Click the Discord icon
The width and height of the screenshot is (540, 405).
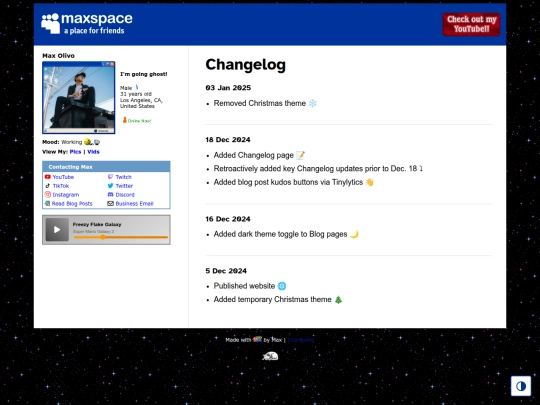click(110, 195)
